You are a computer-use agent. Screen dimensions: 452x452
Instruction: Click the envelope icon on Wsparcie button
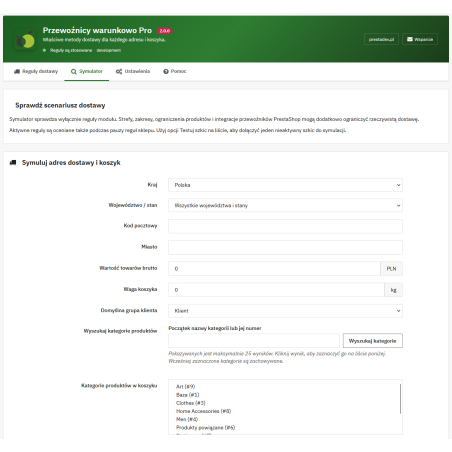pos(410,39)
